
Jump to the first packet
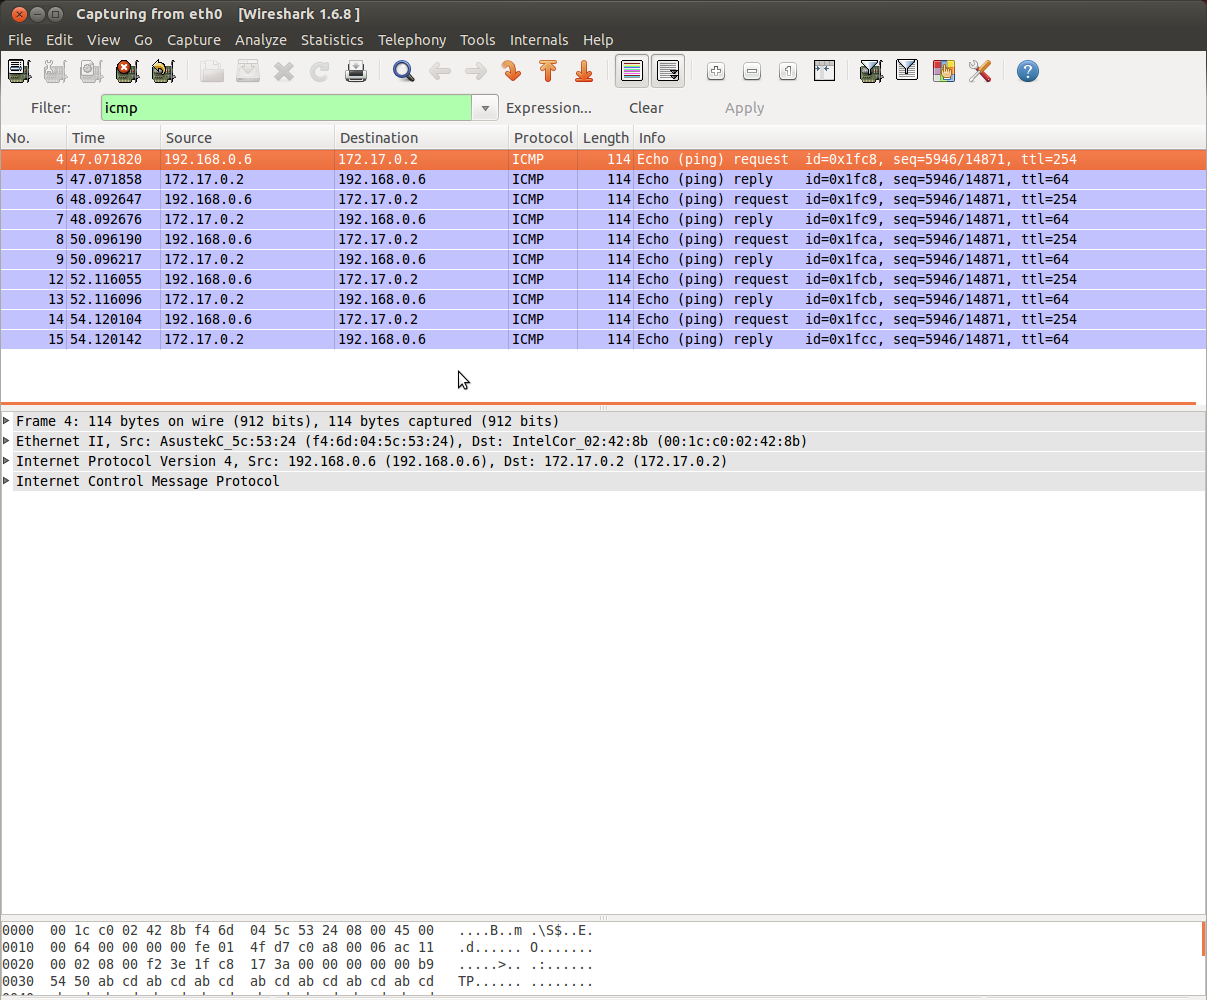coord(548,71)
